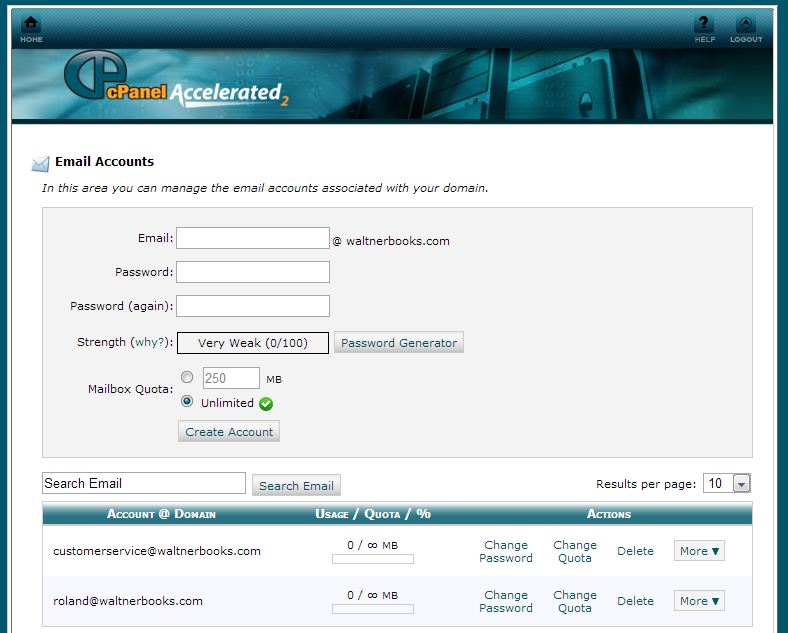Click the Account @ Domain column header
This screenshot has width=788, height=633.
[161, 514]
